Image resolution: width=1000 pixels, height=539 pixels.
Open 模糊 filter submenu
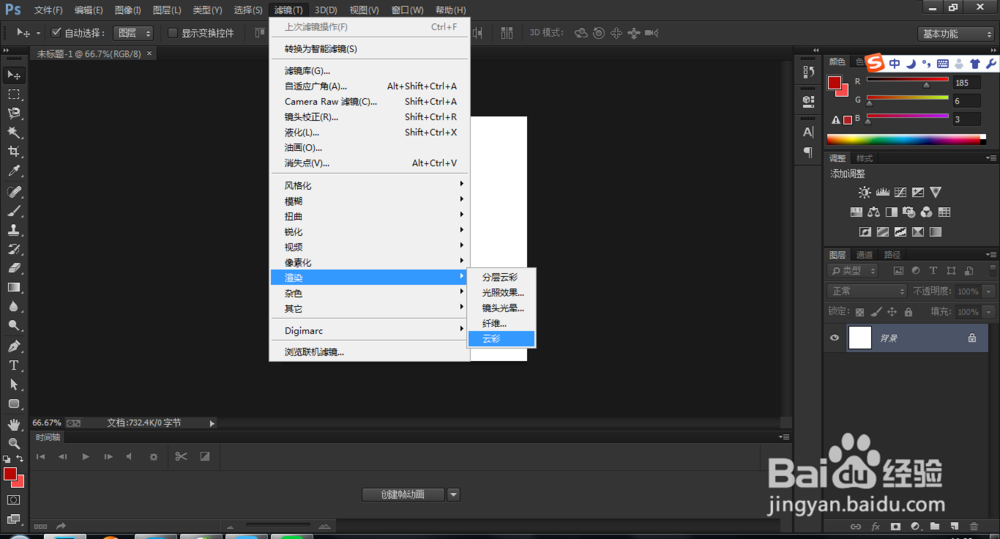pos(369,201)
